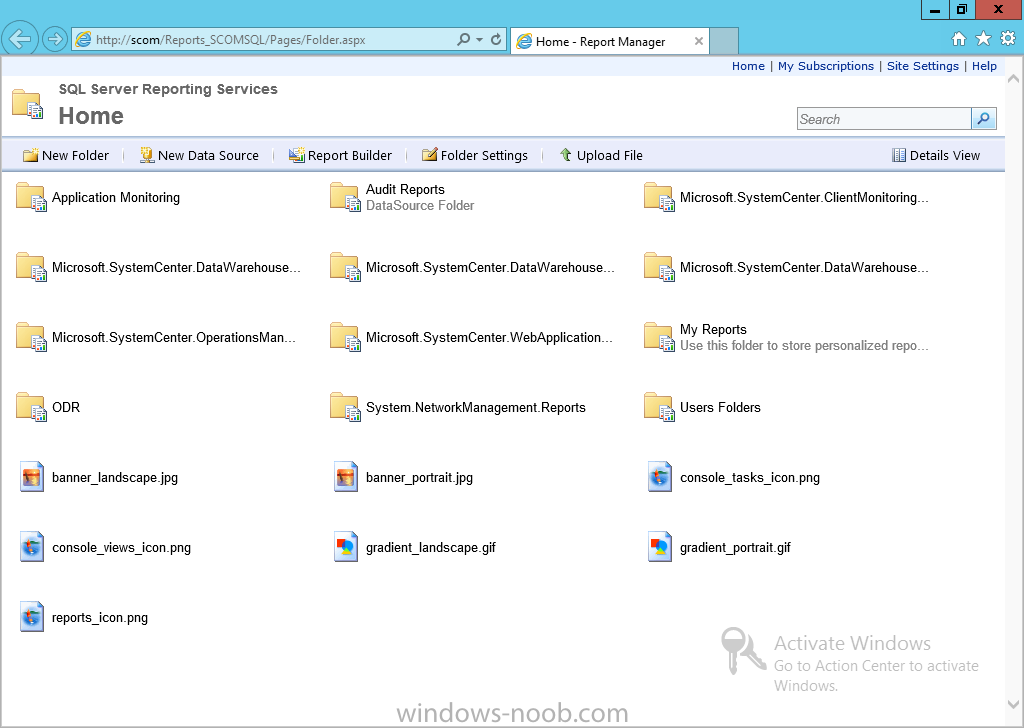This screenshot has width=1024, height=728.
Task: Click the System.NetworkManagement.Reports folder icon
Action: [x=345, y=407]
